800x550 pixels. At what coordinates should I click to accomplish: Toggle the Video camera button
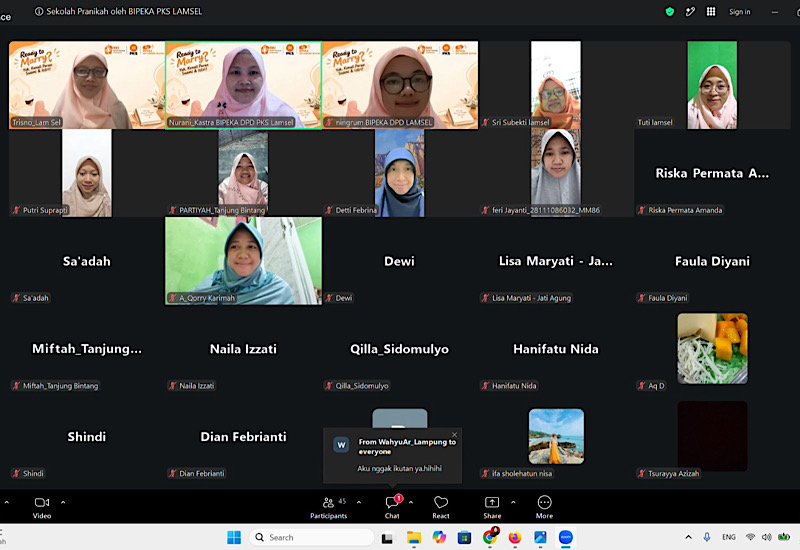pyautogui.click(x=42, y=508)
